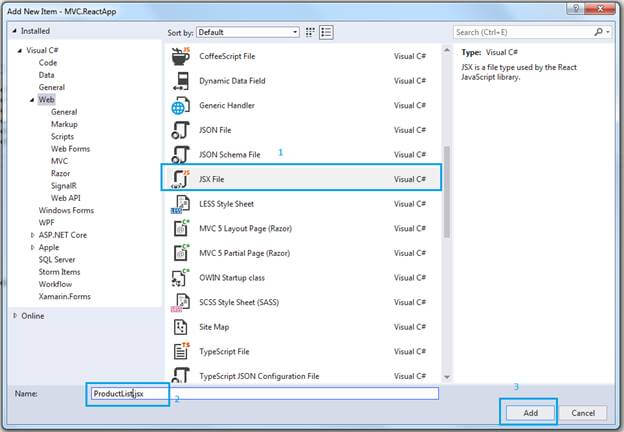Click the scroll up arrow of template list
624x432 pixels.
(x=447, y=51)
